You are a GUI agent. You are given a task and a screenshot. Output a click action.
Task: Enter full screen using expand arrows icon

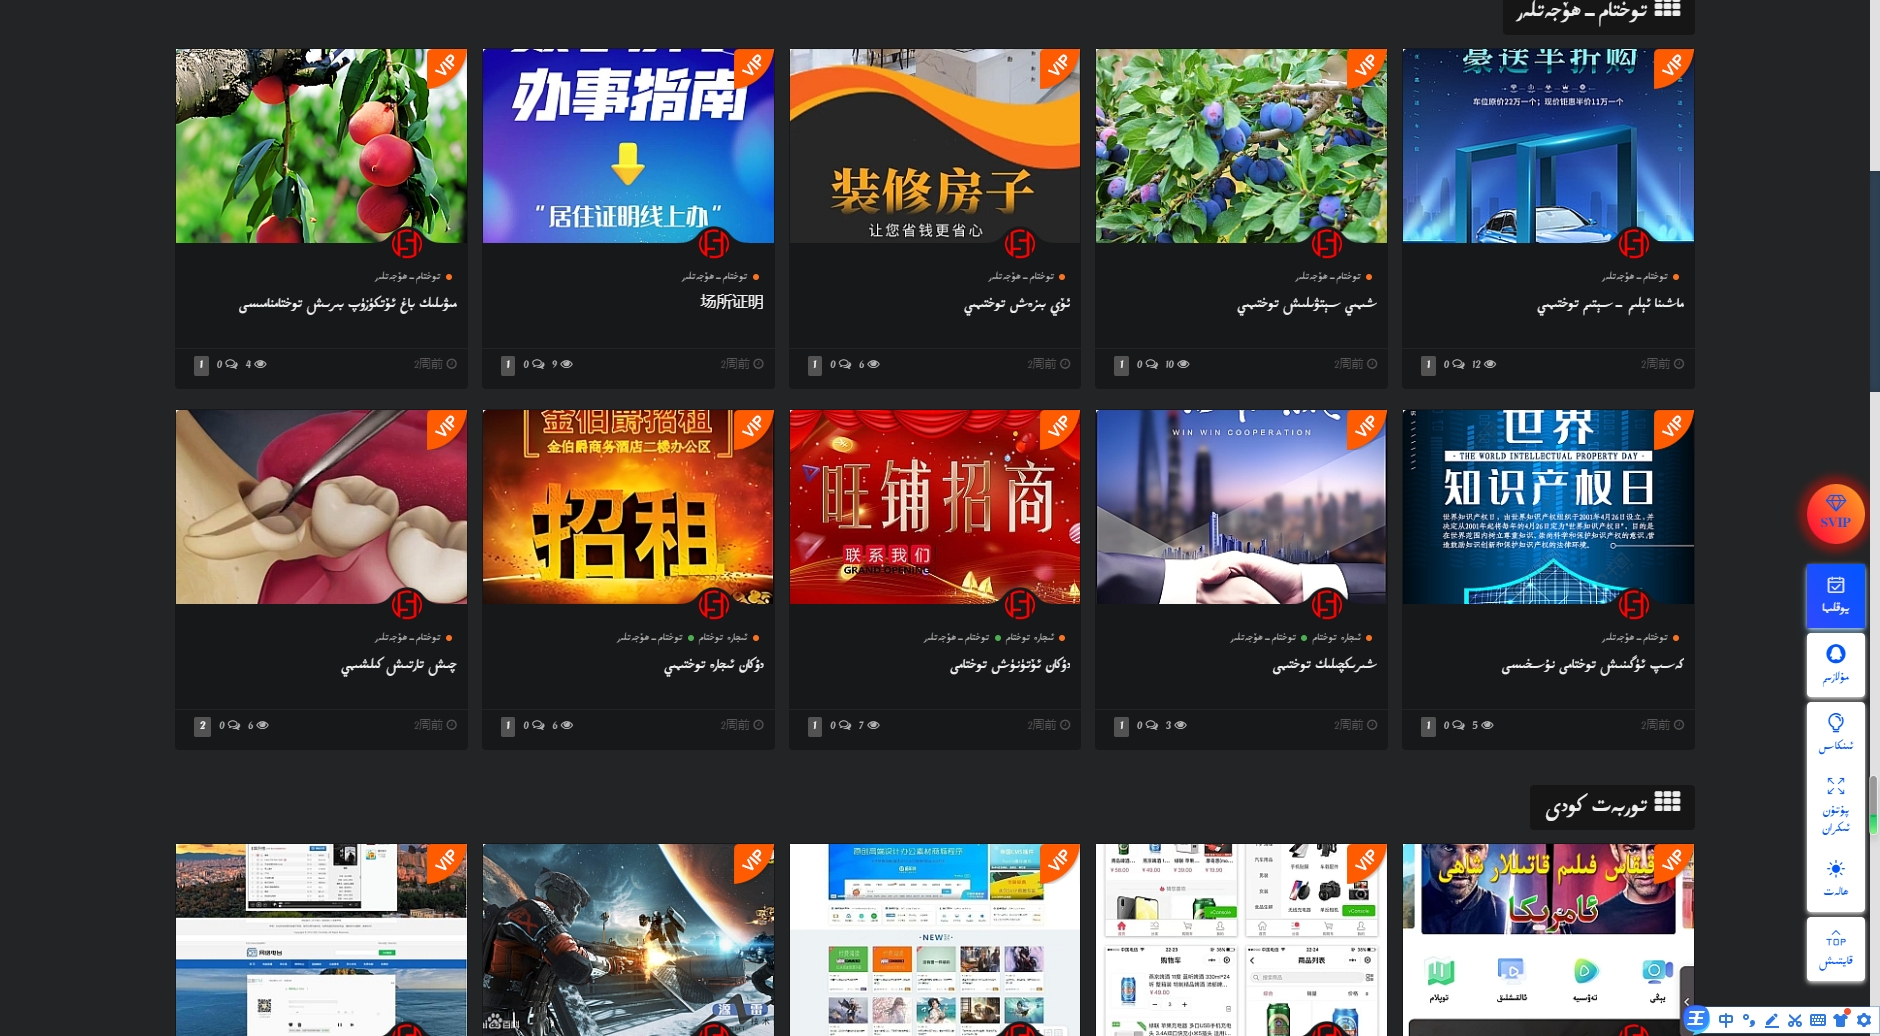point(1835,804)
